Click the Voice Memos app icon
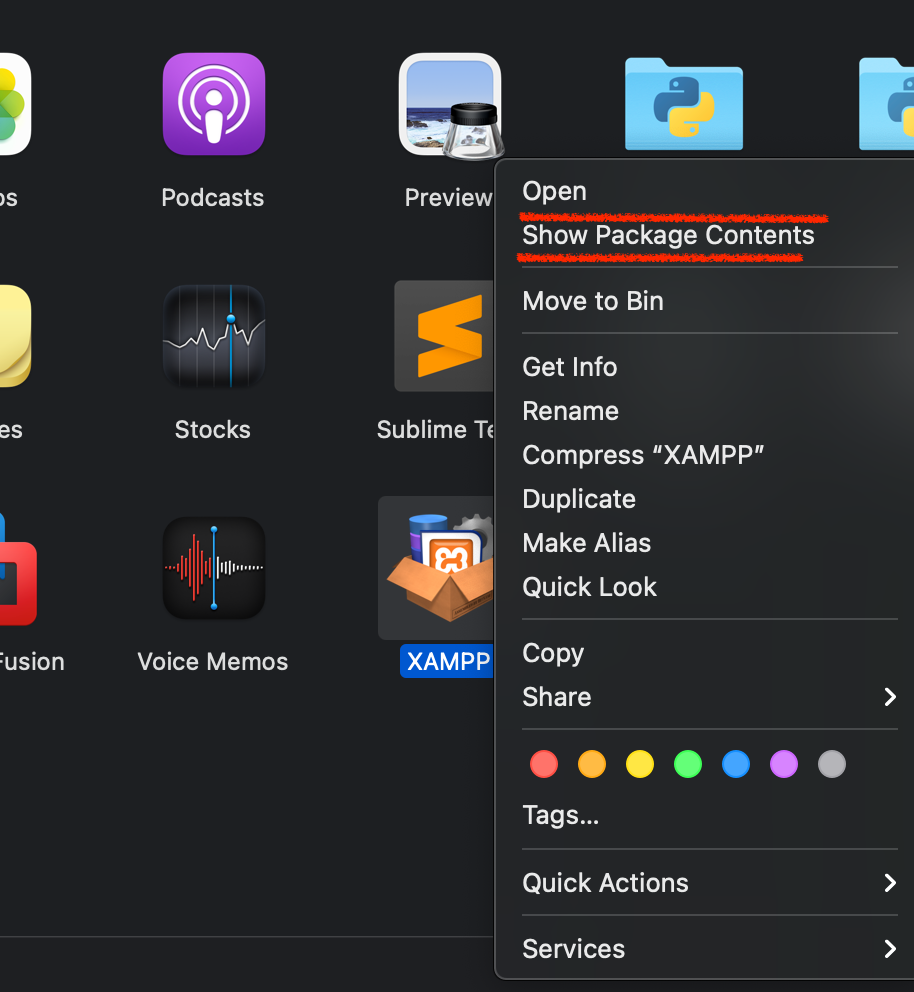This screenshot has width=914, height=992. pos(214,568)
